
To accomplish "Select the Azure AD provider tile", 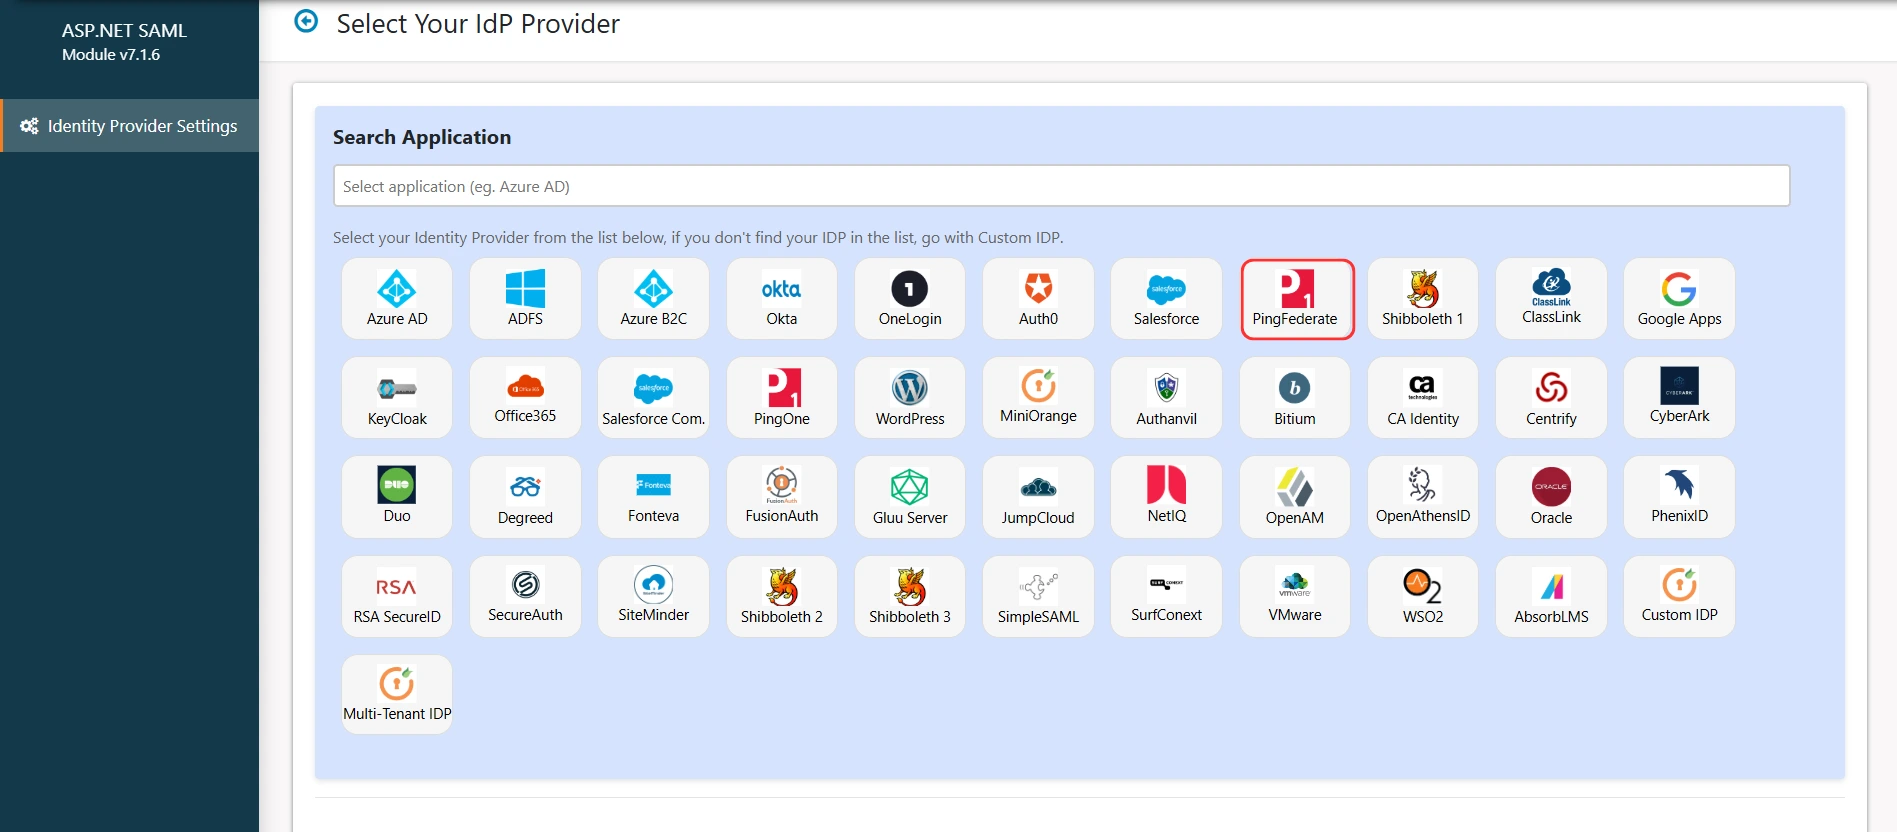I will [397, 299].
